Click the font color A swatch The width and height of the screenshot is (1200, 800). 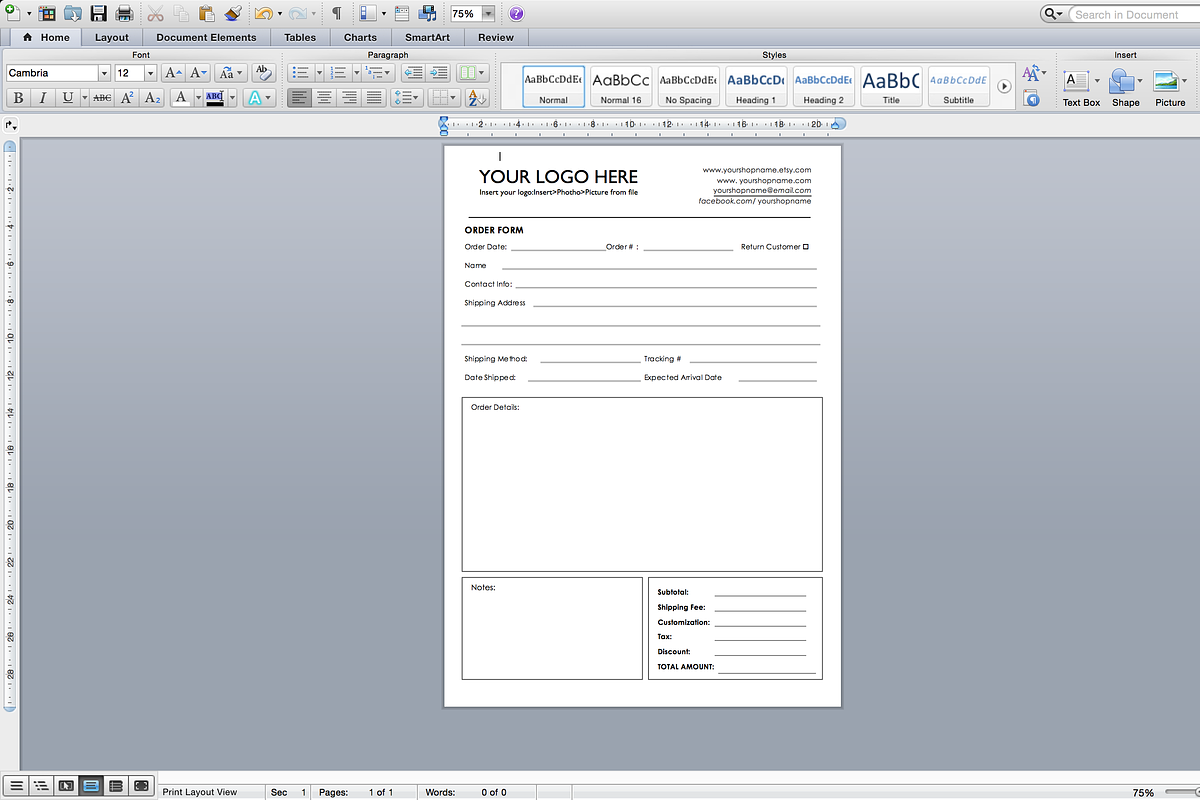[181, 98]
